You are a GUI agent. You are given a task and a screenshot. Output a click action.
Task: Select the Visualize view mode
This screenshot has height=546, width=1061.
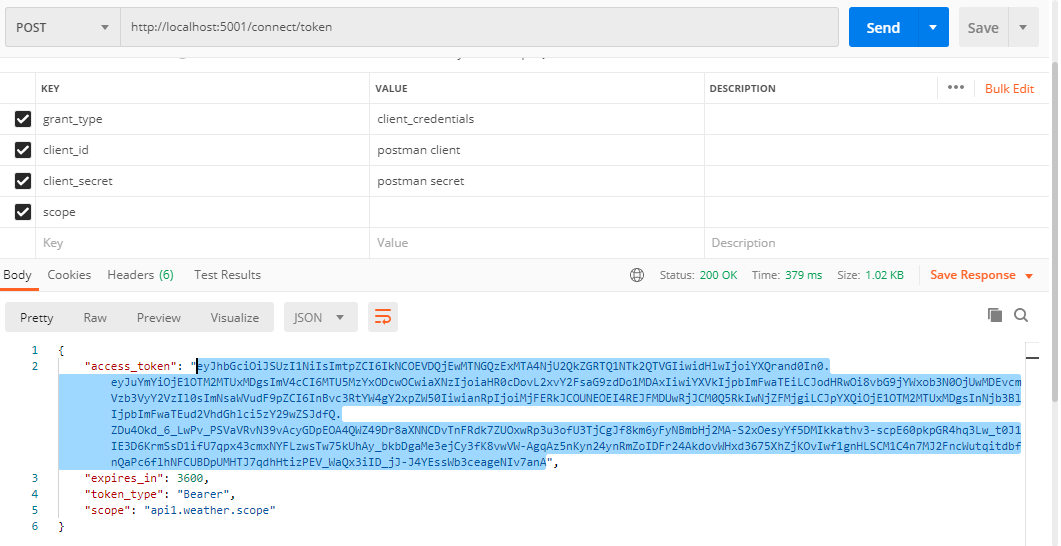(x=235, y=317)
